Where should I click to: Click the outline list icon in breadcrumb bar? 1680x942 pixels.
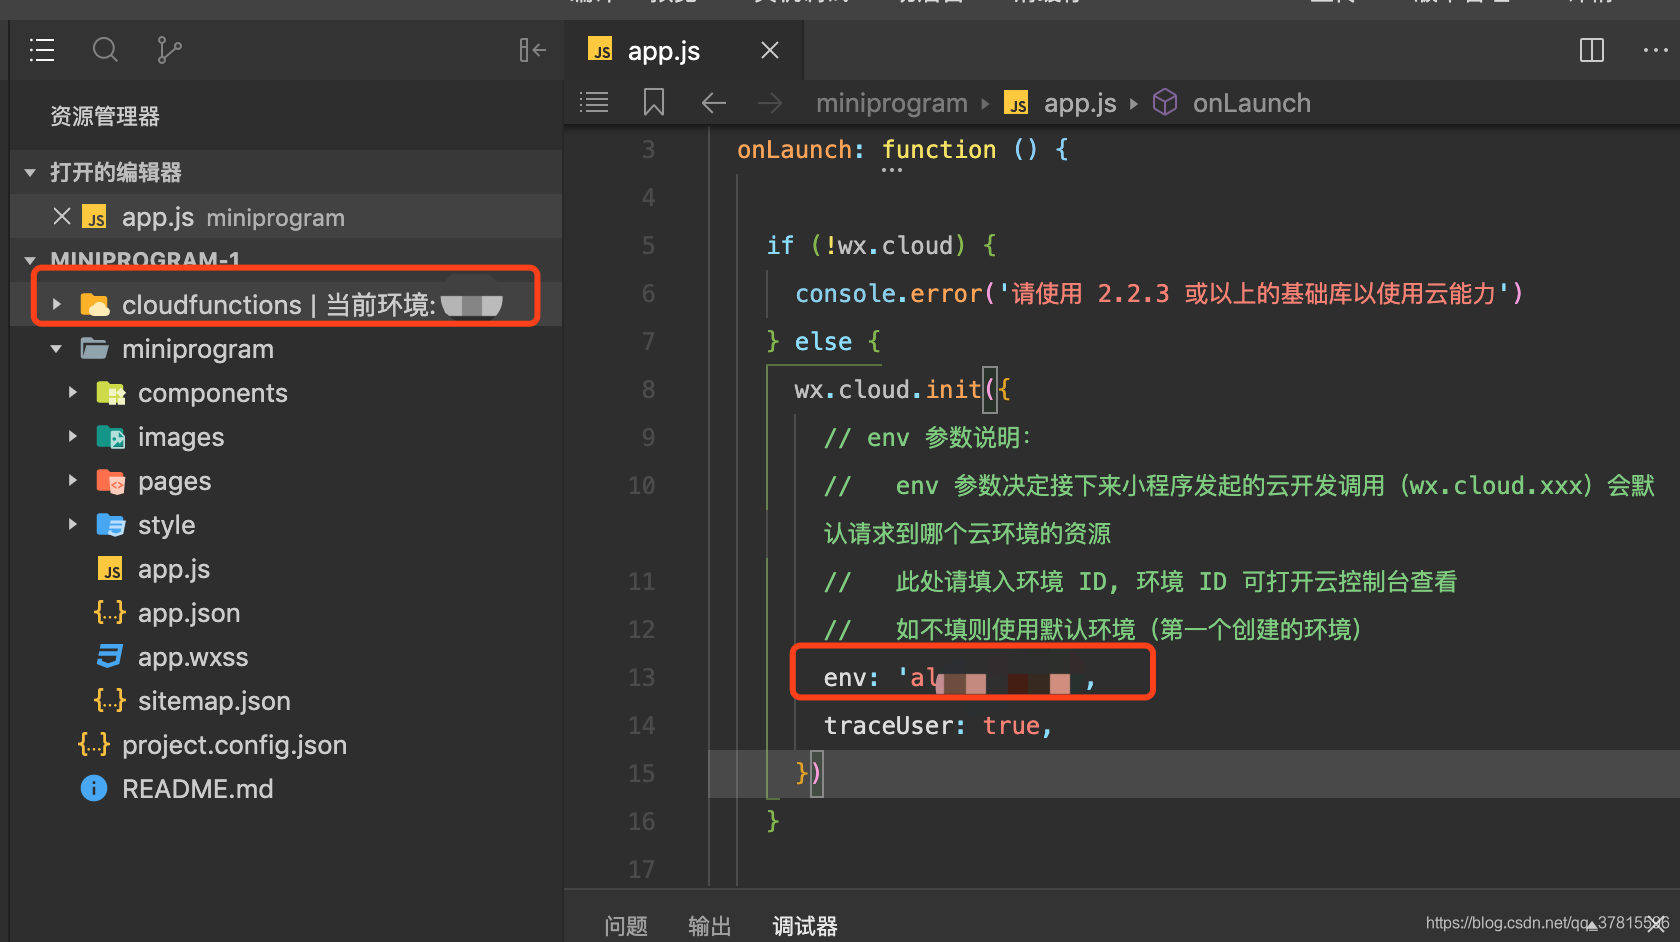[x=594, y=103]
